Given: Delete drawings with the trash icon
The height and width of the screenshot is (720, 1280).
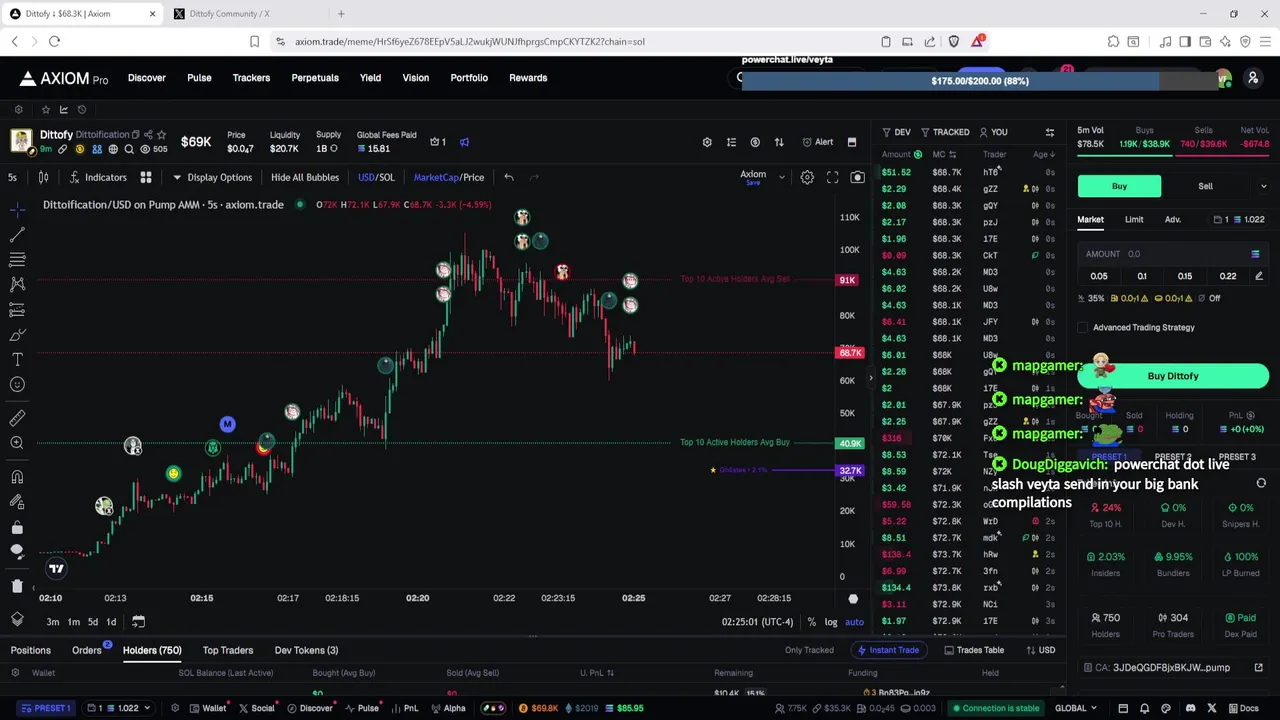Looking at the screenshot, I should click(17, 586).
